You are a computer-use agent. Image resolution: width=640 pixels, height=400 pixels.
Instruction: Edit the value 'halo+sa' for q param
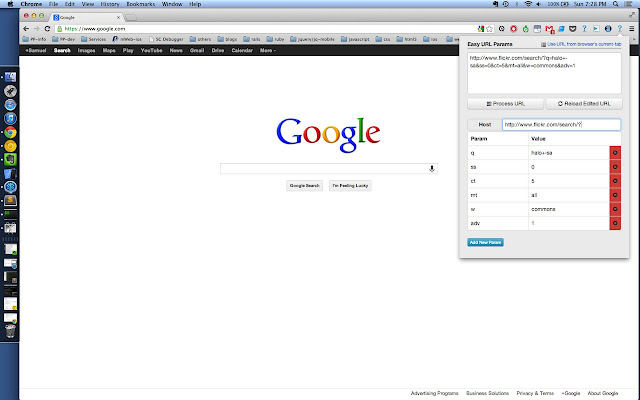pos(569,153)
